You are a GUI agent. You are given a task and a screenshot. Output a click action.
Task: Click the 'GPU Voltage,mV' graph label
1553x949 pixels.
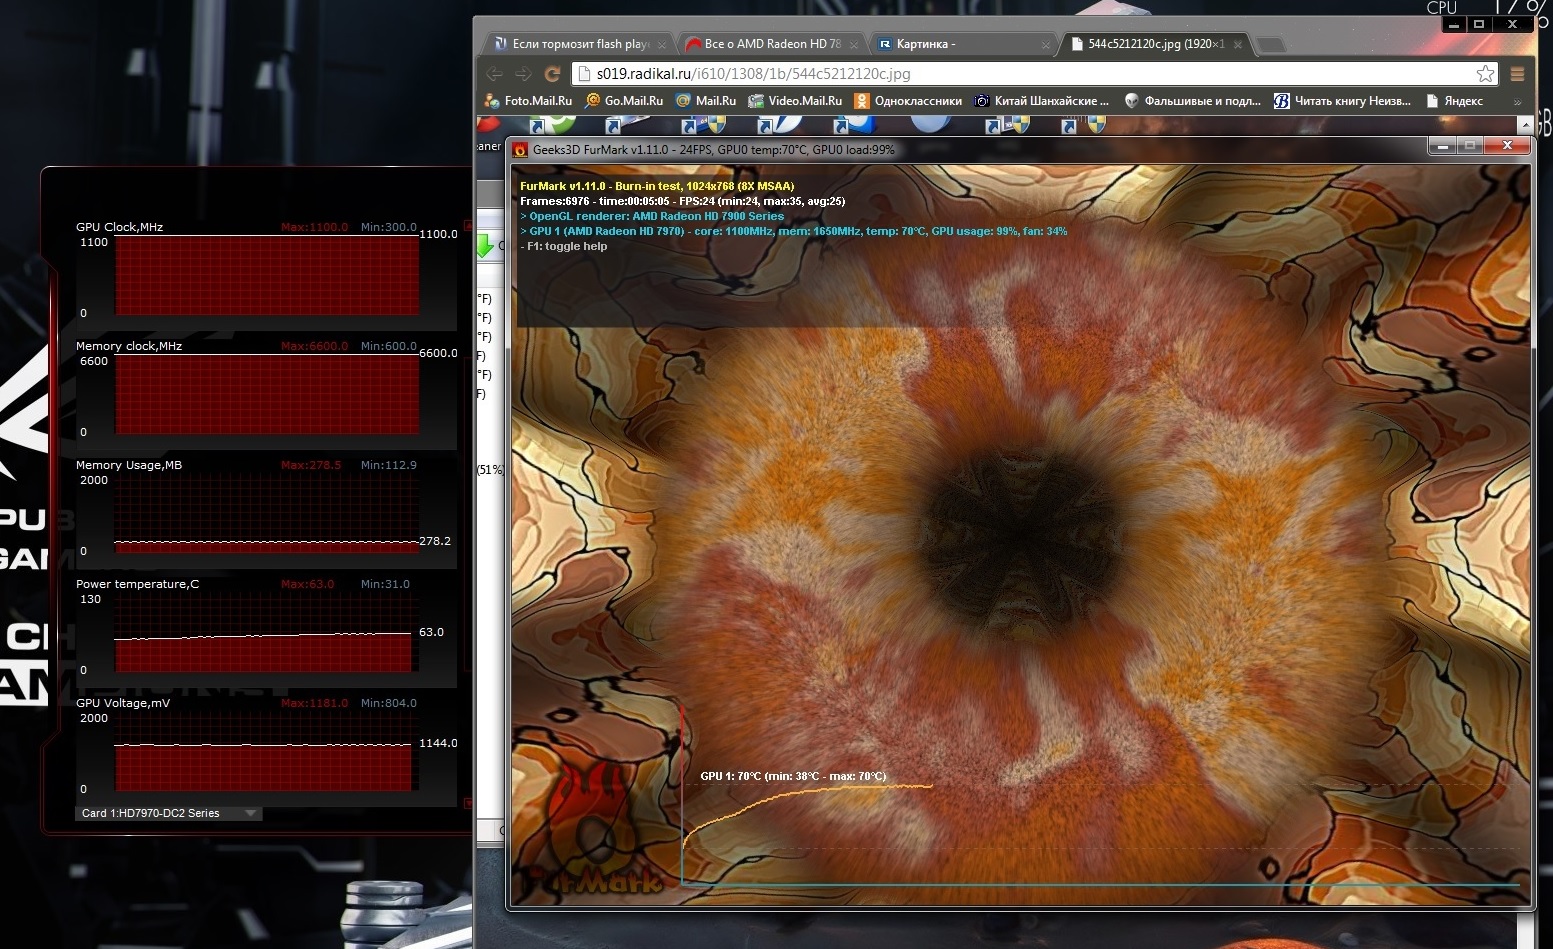tap(123, 703)
